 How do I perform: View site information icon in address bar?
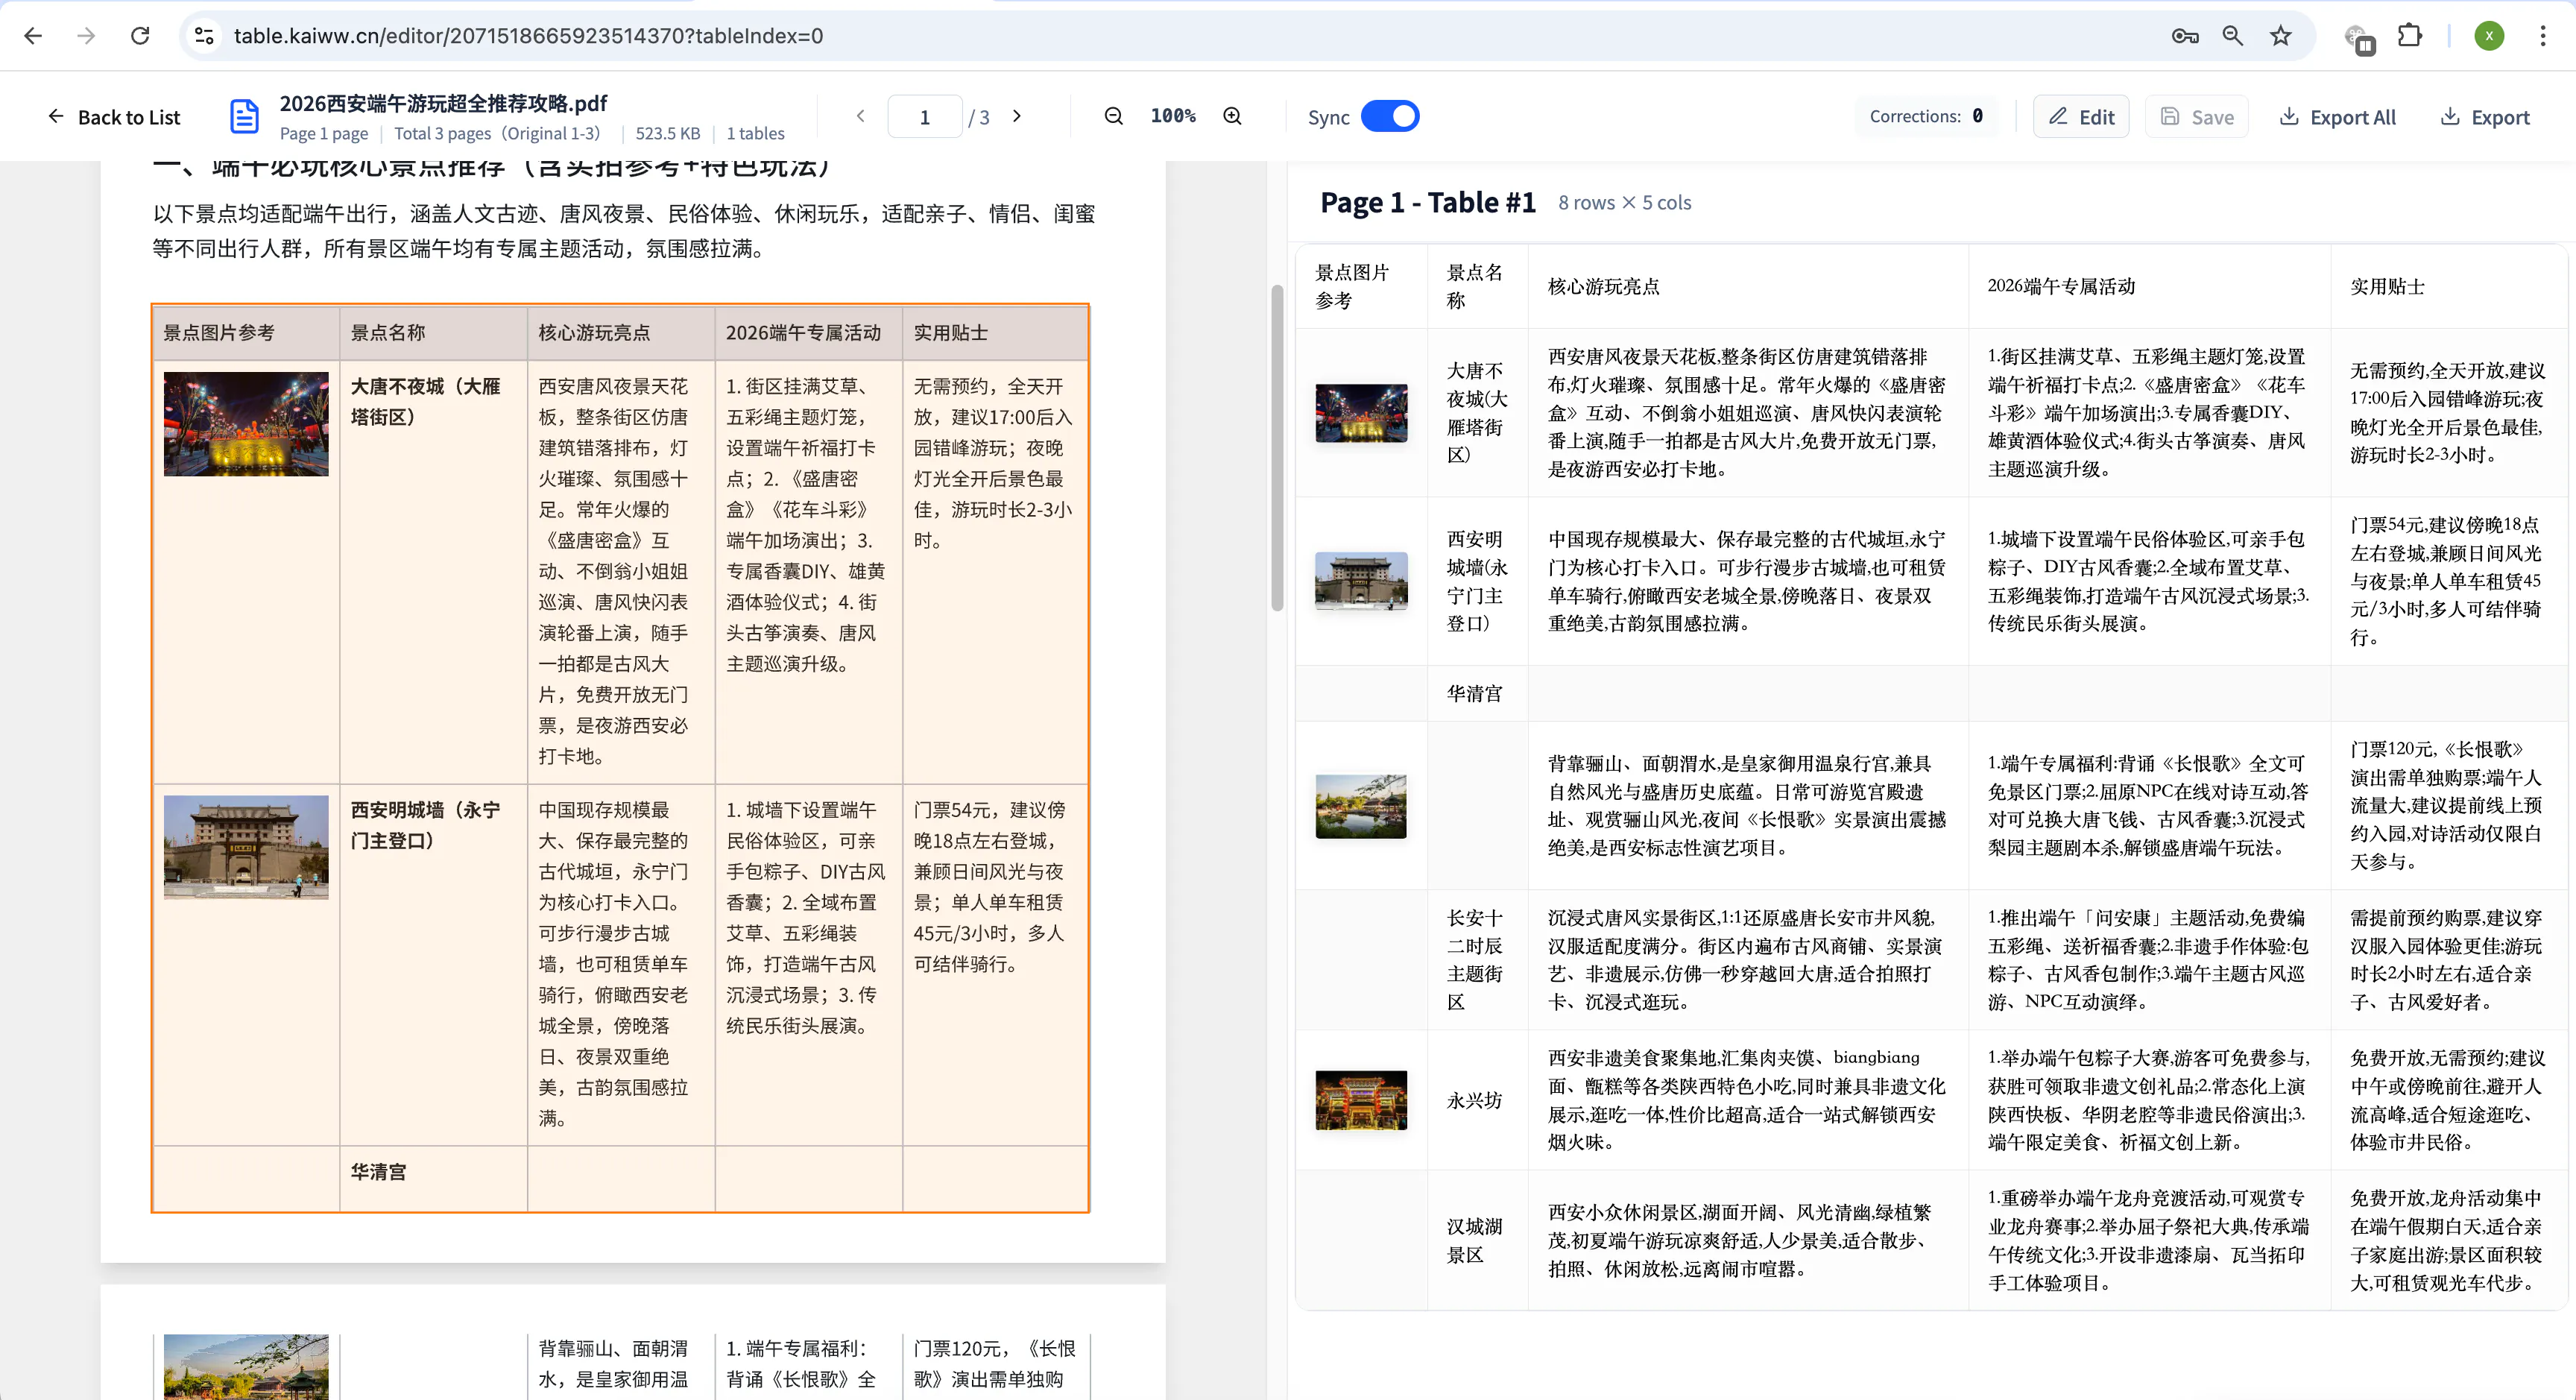[204, 36]
